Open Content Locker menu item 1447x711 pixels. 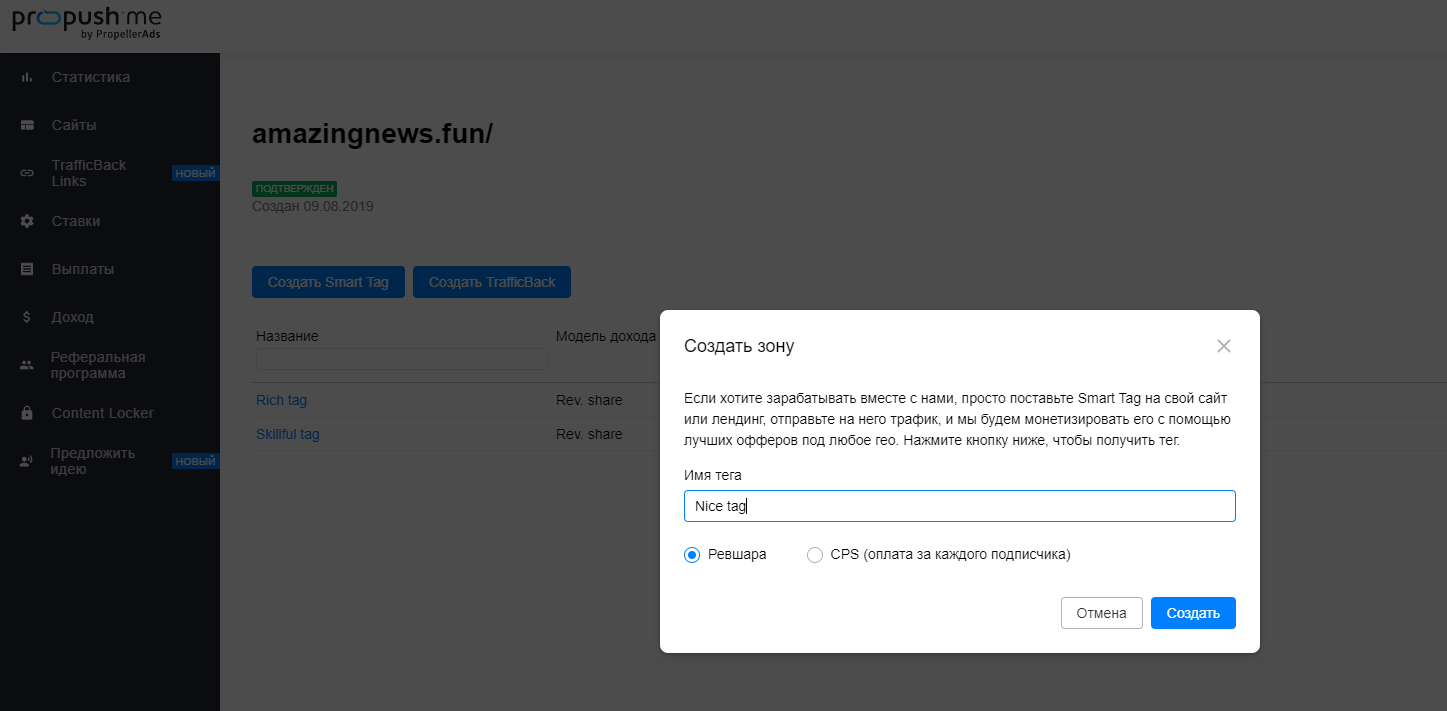click(103, 413)
